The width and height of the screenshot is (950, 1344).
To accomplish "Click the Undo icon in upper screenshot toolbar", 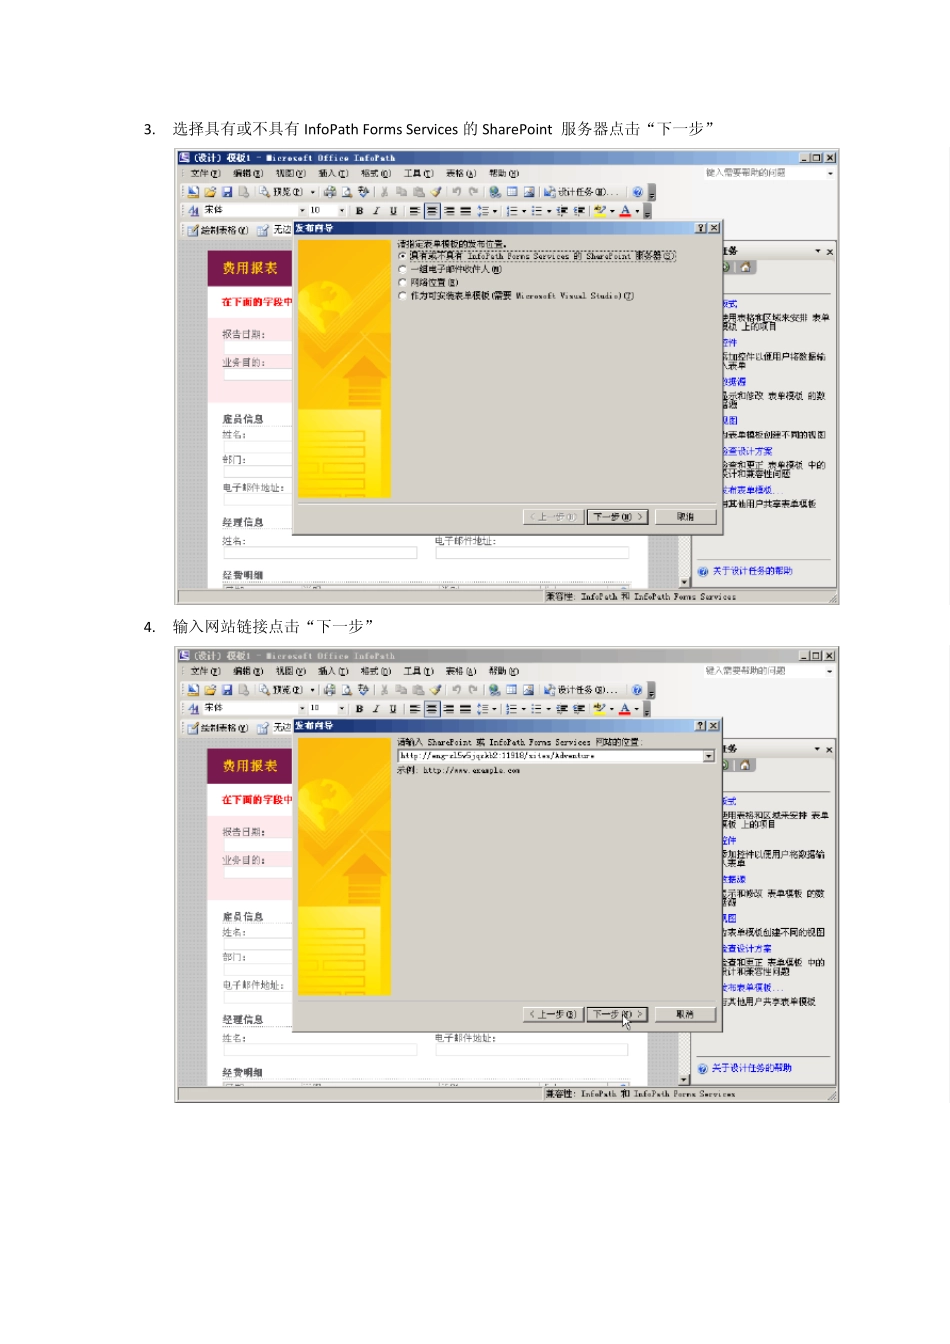I will click(x=457, y=191).
